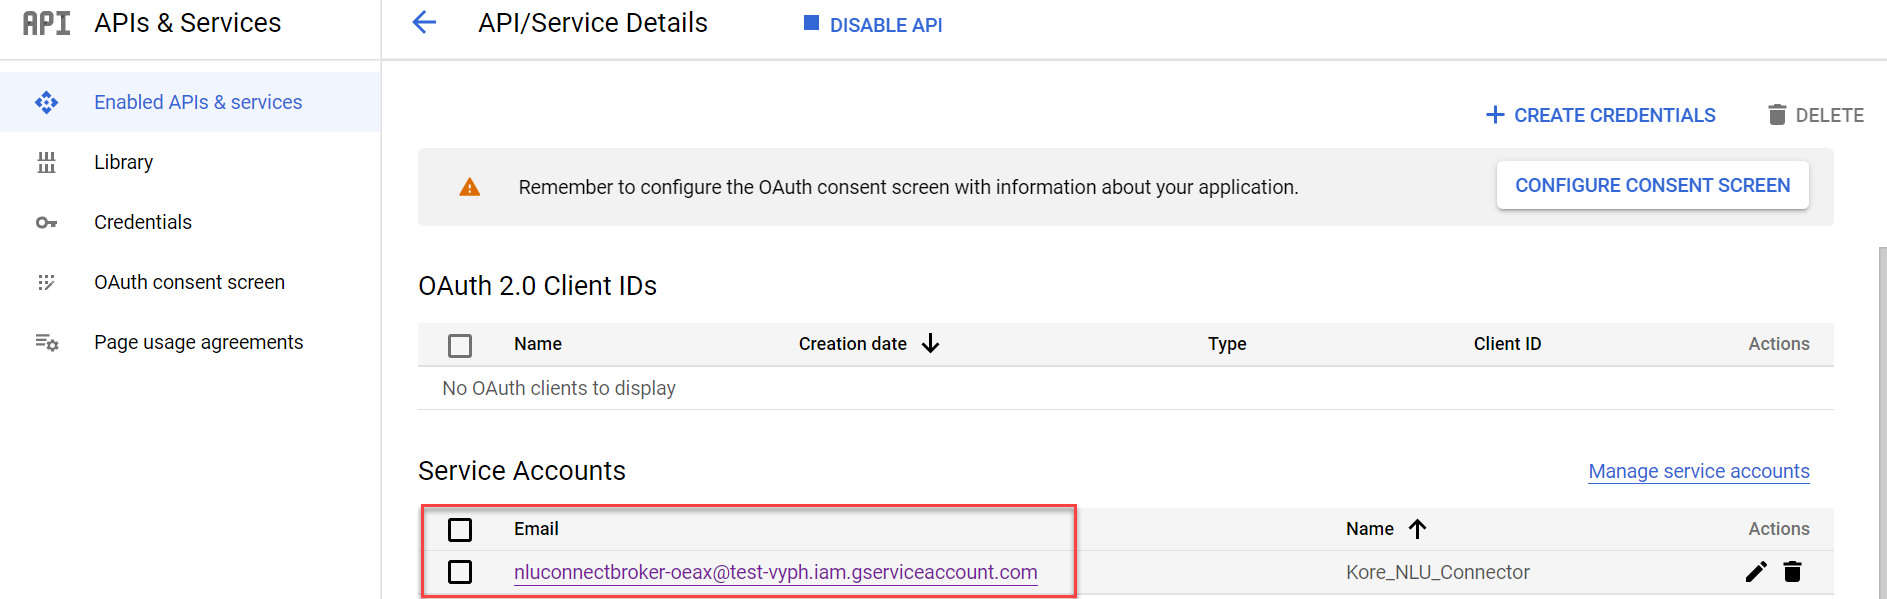Image resolution: width=1887 pixels, height=599 pixels.
Task: Click the Type column header
Action: tap(1227, 344)
